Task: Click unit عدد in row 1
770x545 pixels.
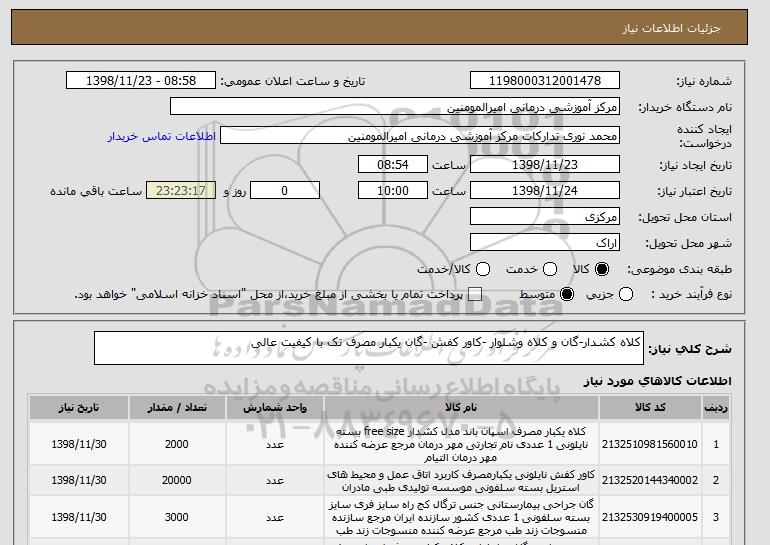Action: (x=275, y=444)
